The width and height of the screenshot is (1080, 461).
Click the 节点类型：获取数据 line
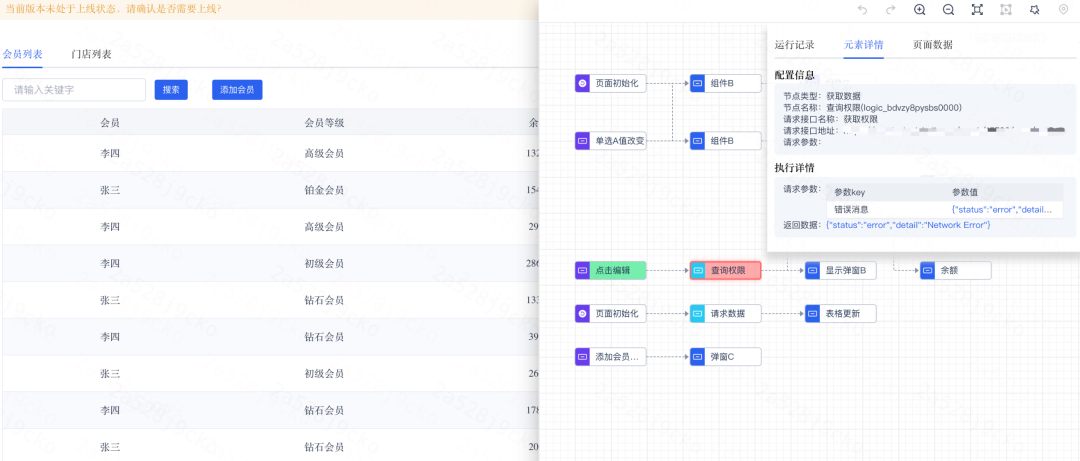coord(822,96)
